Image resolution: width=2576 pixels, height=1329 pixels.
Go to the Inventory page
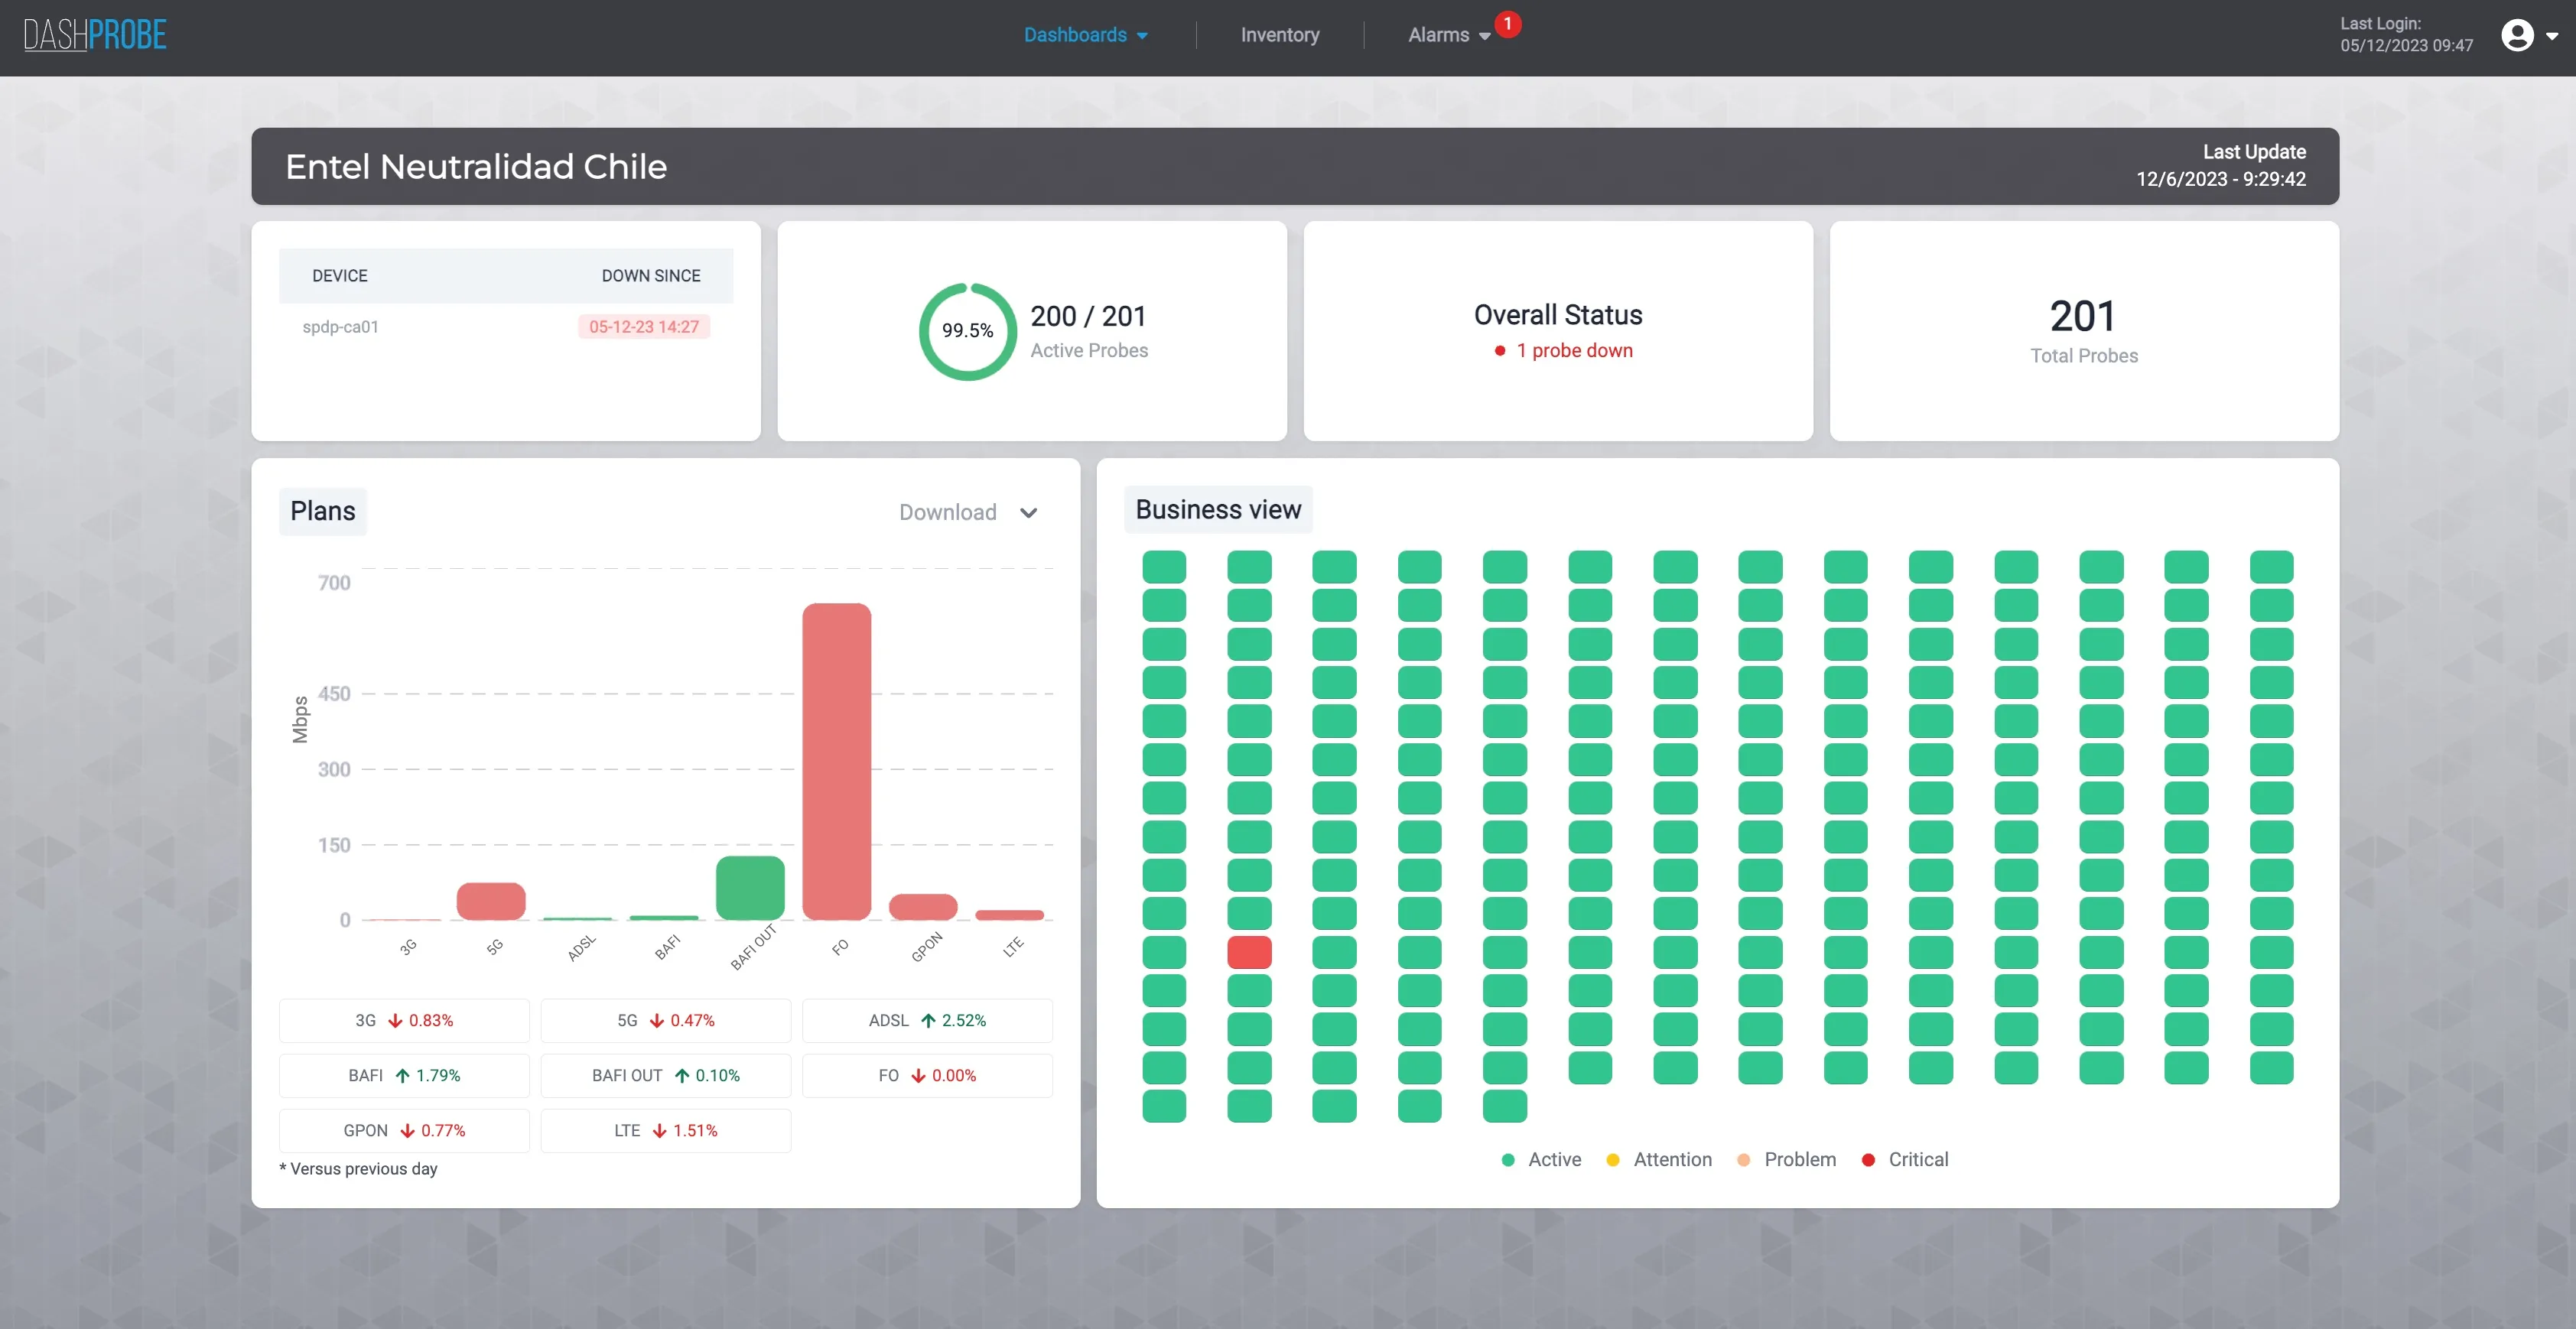[x=1280, y=35]
